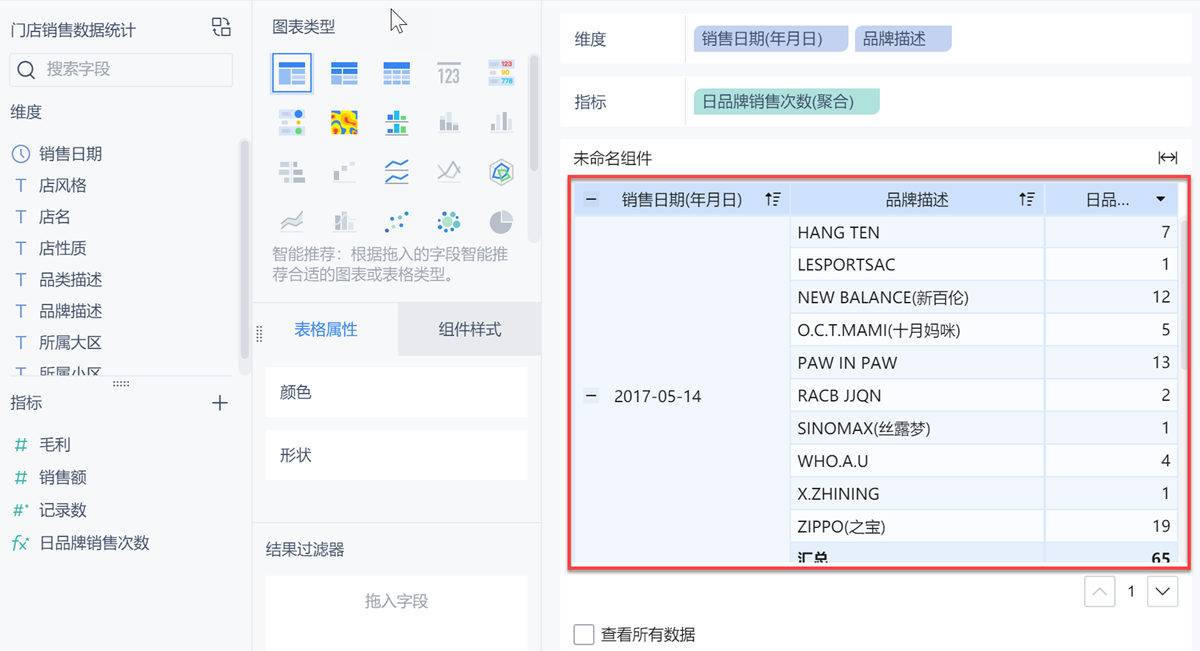Screen dimensions: 1200x651
Task: Go to the next table page
Action: (x=1162, y=592)
